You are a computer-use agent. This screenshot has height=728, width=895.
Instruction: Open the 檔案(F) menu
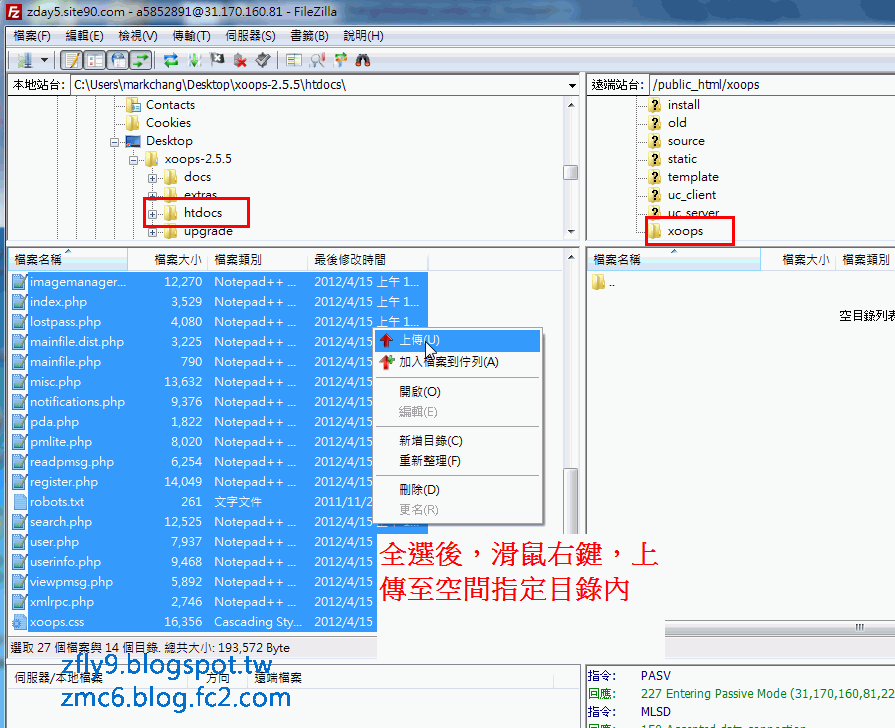32,36
